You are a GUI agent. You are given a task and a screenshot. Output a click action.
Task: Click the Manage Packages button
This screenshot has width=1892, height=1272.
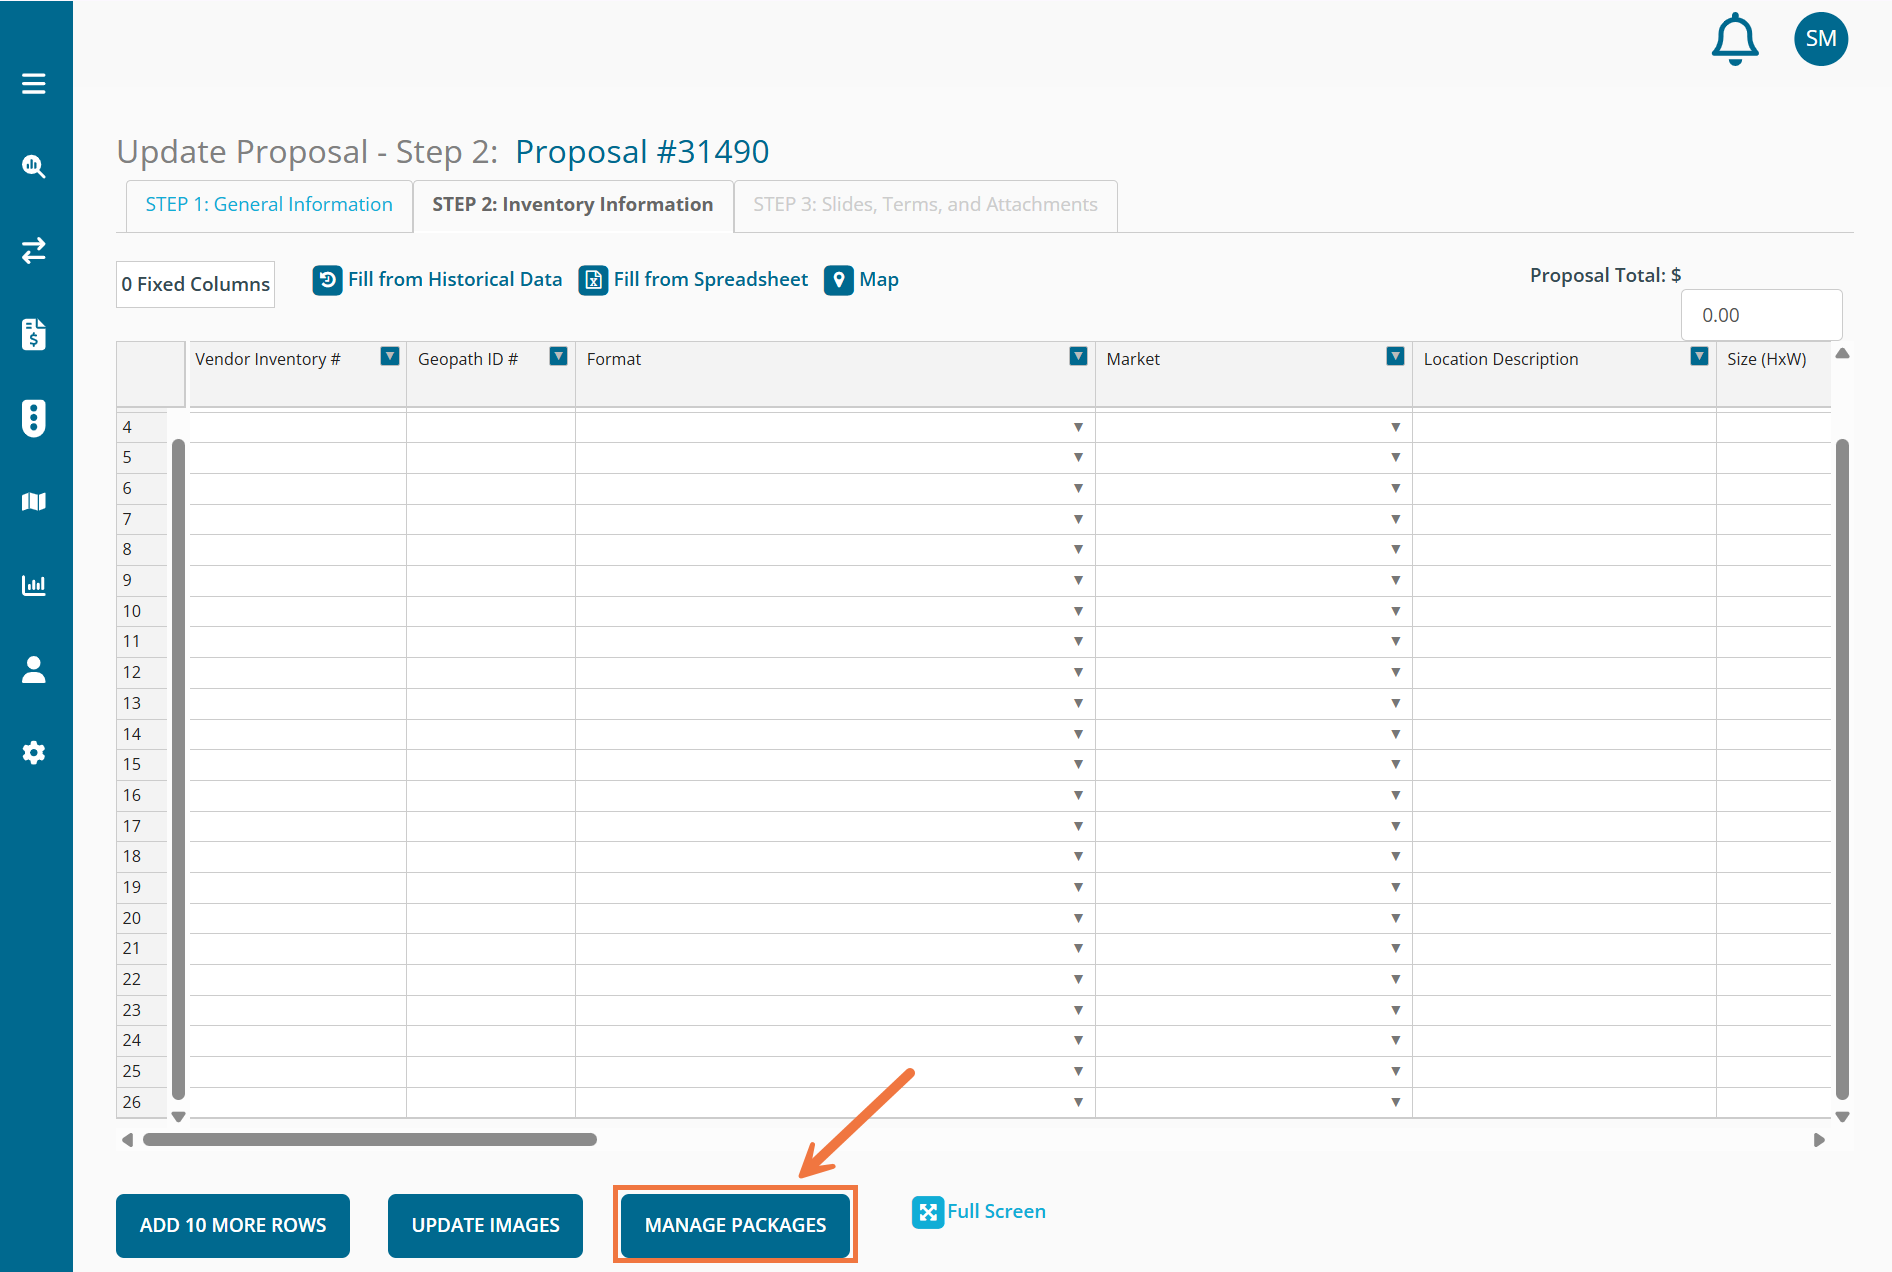[x=735, y=1225]
